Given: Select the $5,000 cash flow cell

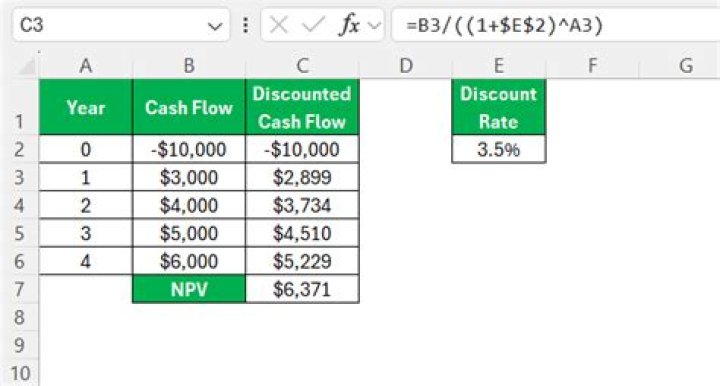Looking at the screenshot, I should pos(189,233).
